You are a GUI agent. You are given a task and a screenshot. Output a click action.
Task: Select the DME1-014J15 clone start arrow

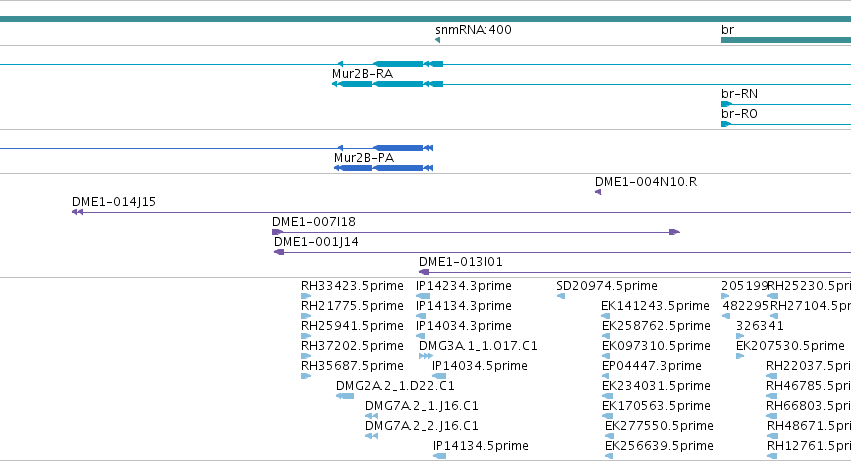click(77, 212)
